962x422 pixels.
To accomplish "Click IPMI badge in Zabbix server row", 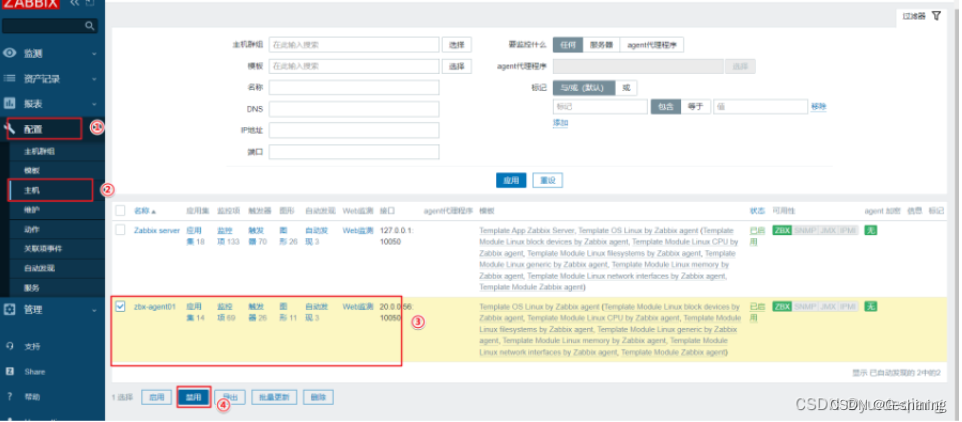I will pyautogui.click(x=848, y=231).
